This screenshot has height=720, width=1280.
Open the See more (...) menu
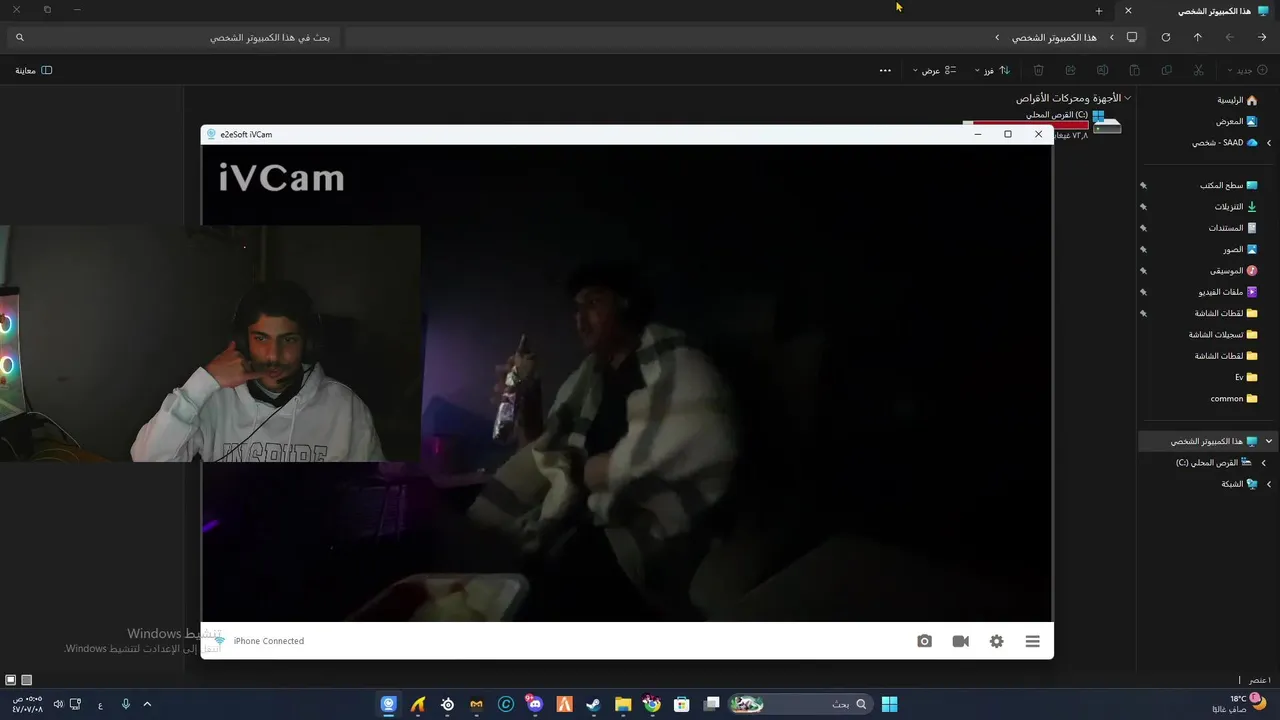pyautogui.click(x=885, y=70)
